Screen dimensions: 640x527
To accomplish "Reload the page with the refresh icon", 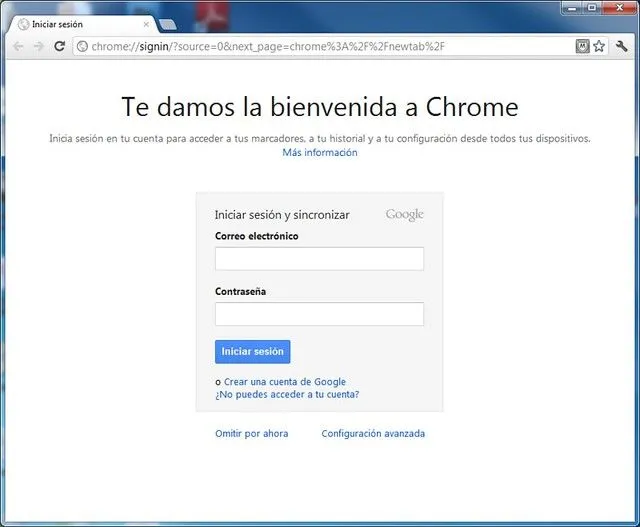I will point(60,46).
